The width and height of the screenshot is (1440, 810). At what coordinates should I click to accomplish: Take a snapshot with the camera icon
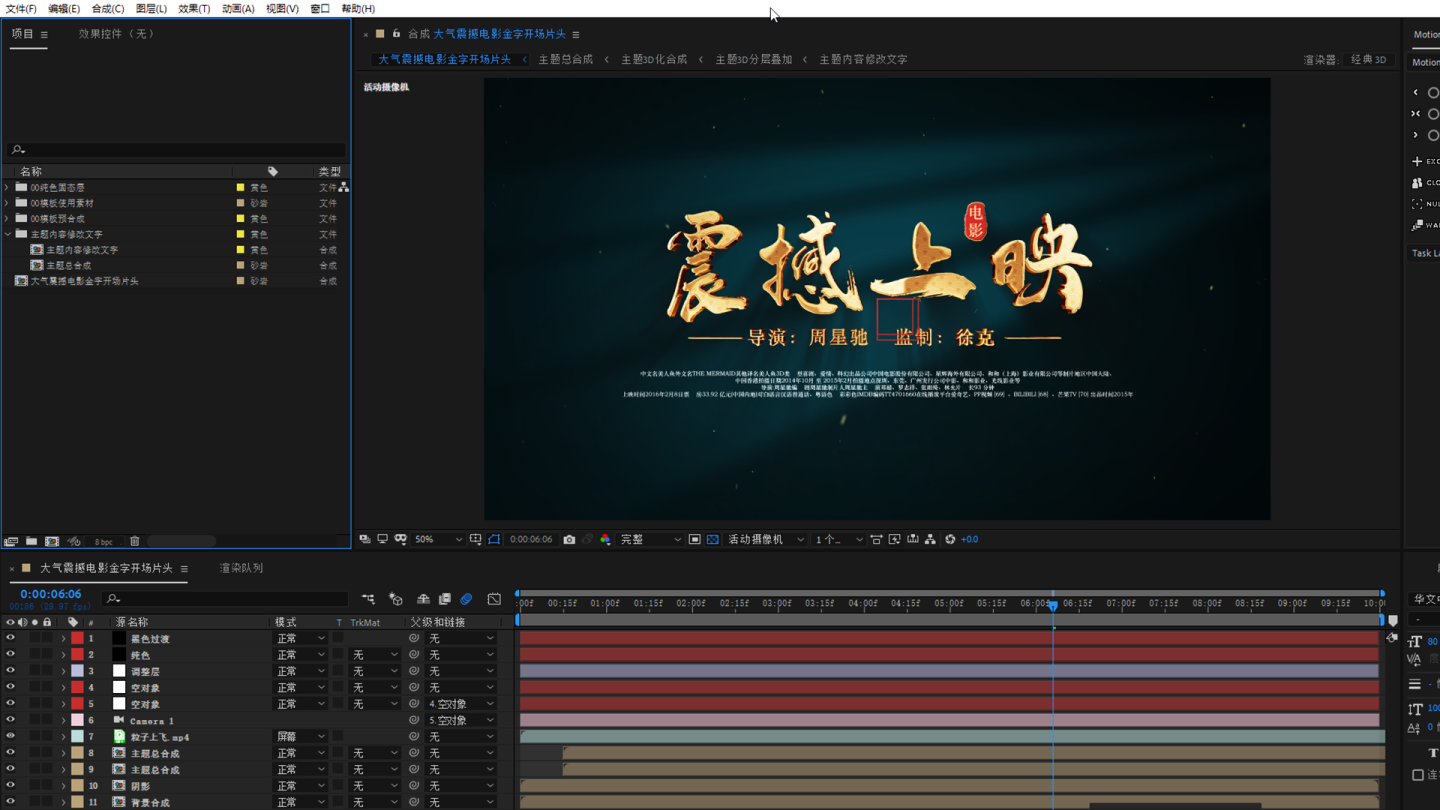tap(569, 539)
